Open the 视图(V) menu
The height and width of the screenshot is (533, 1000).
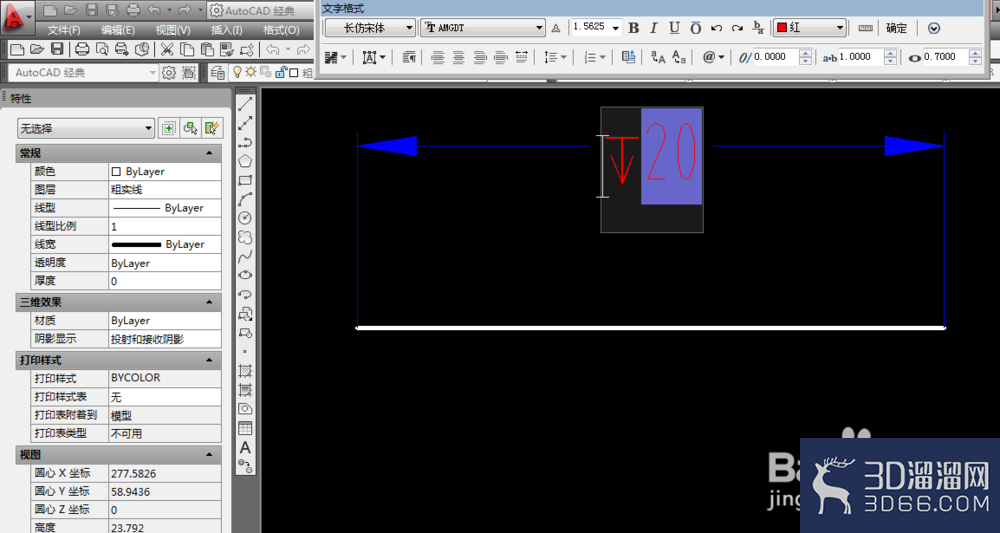pos(173,30)
